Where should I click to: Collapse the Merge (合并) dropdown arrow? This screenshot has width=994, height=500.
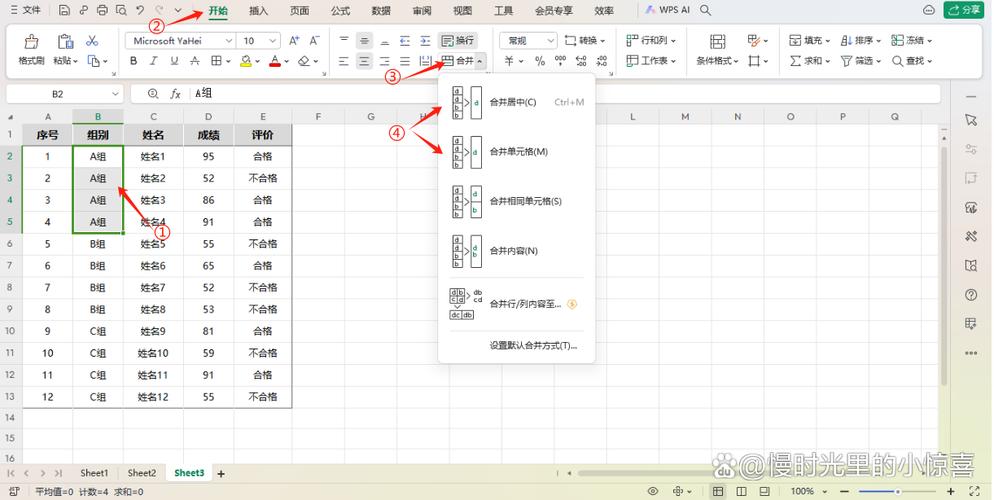[x=480, y=61]
